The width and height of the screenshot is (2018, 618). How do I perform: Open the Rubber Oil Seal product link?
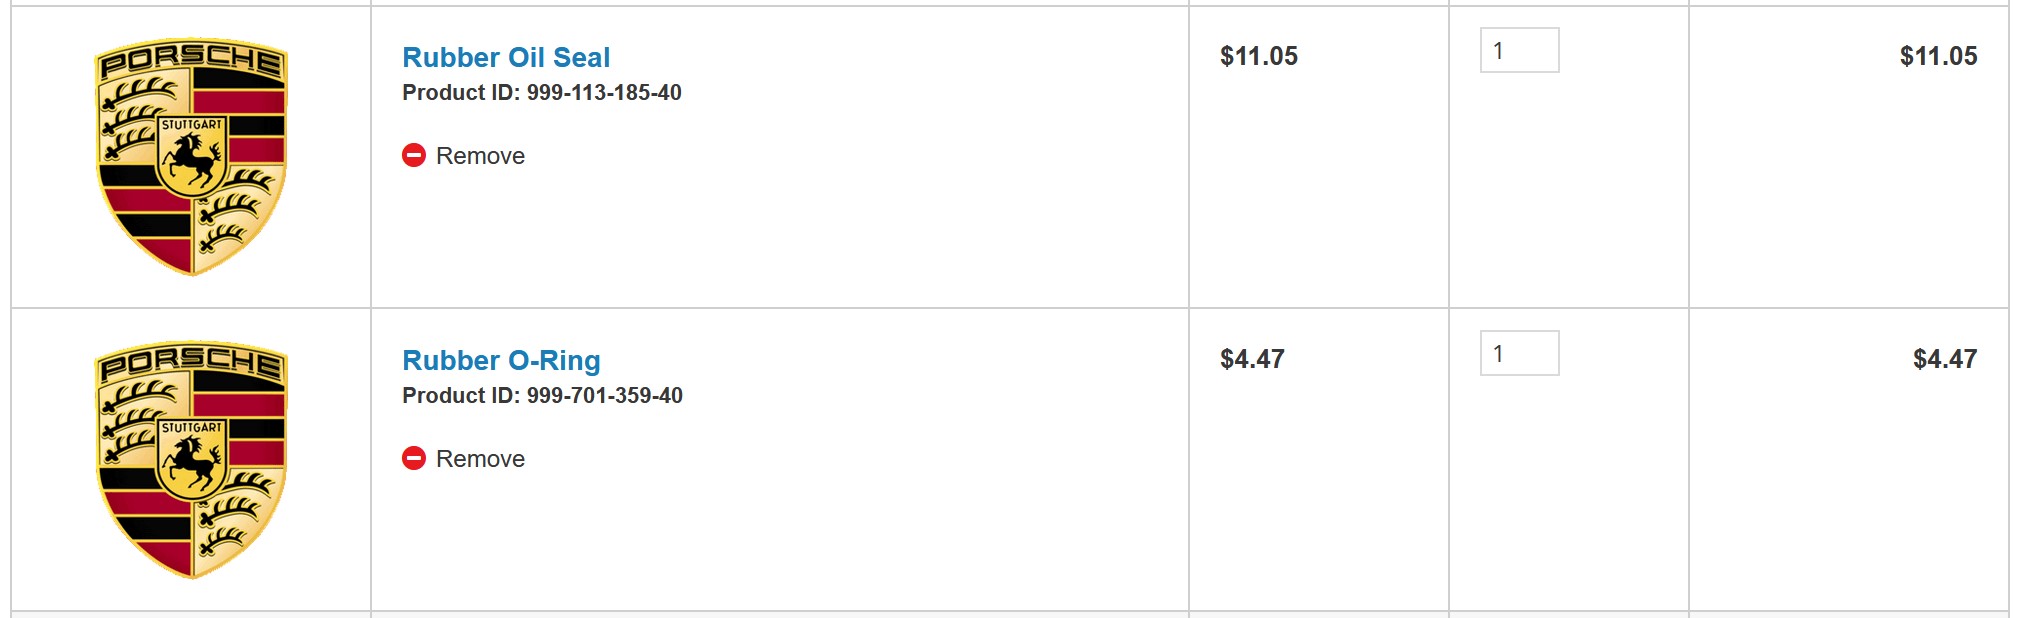click(x=506, y=57)
